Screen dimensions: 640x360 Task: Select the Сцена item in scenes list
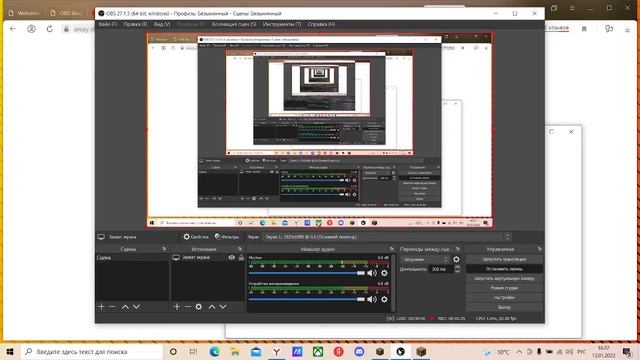click(x=132, y=258)
